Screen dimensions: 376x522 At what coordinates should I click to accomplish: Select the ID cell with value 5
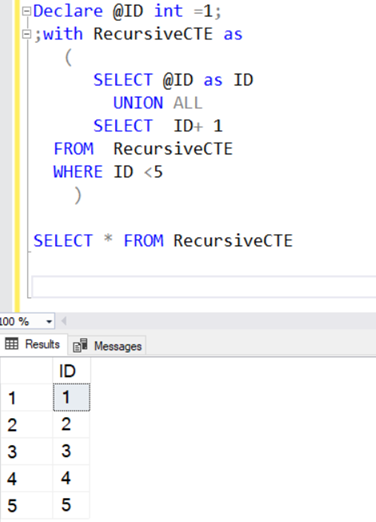tap(71, 505)
